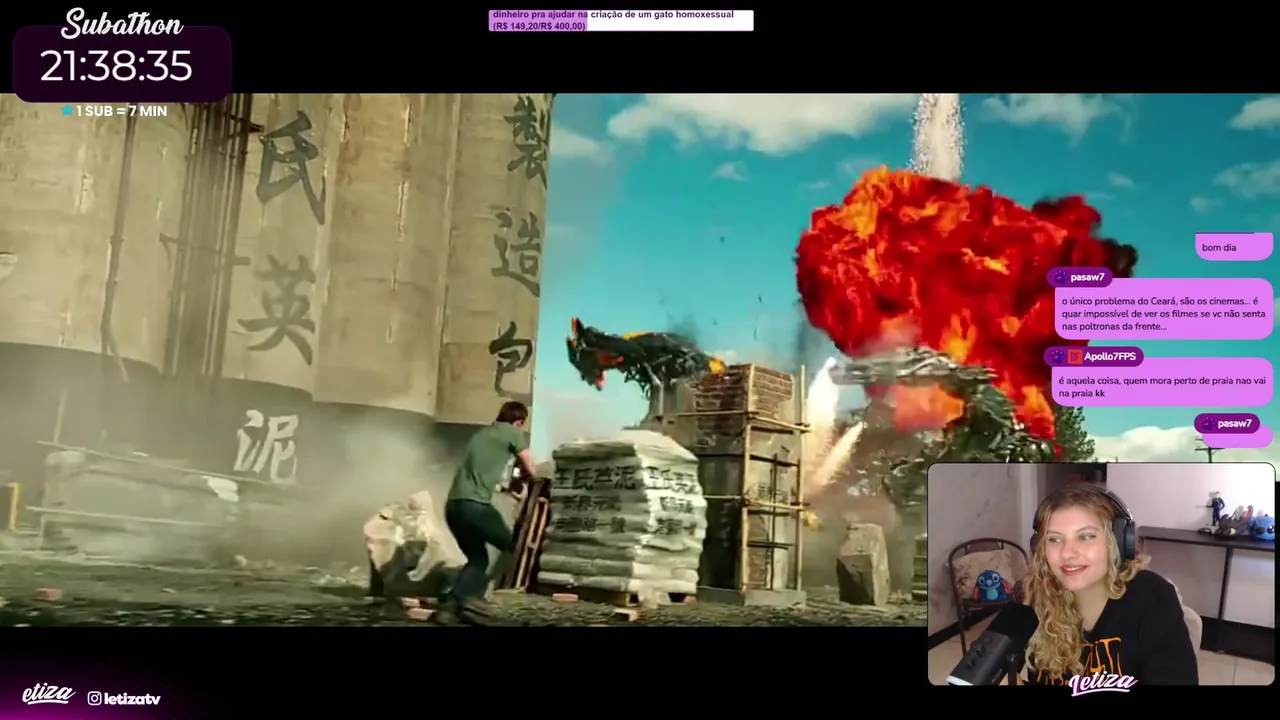The height and width of the screenshot is (720, 1280).
Task: Click the Subathon timer 21:38:35
Action: coord(116,66)
